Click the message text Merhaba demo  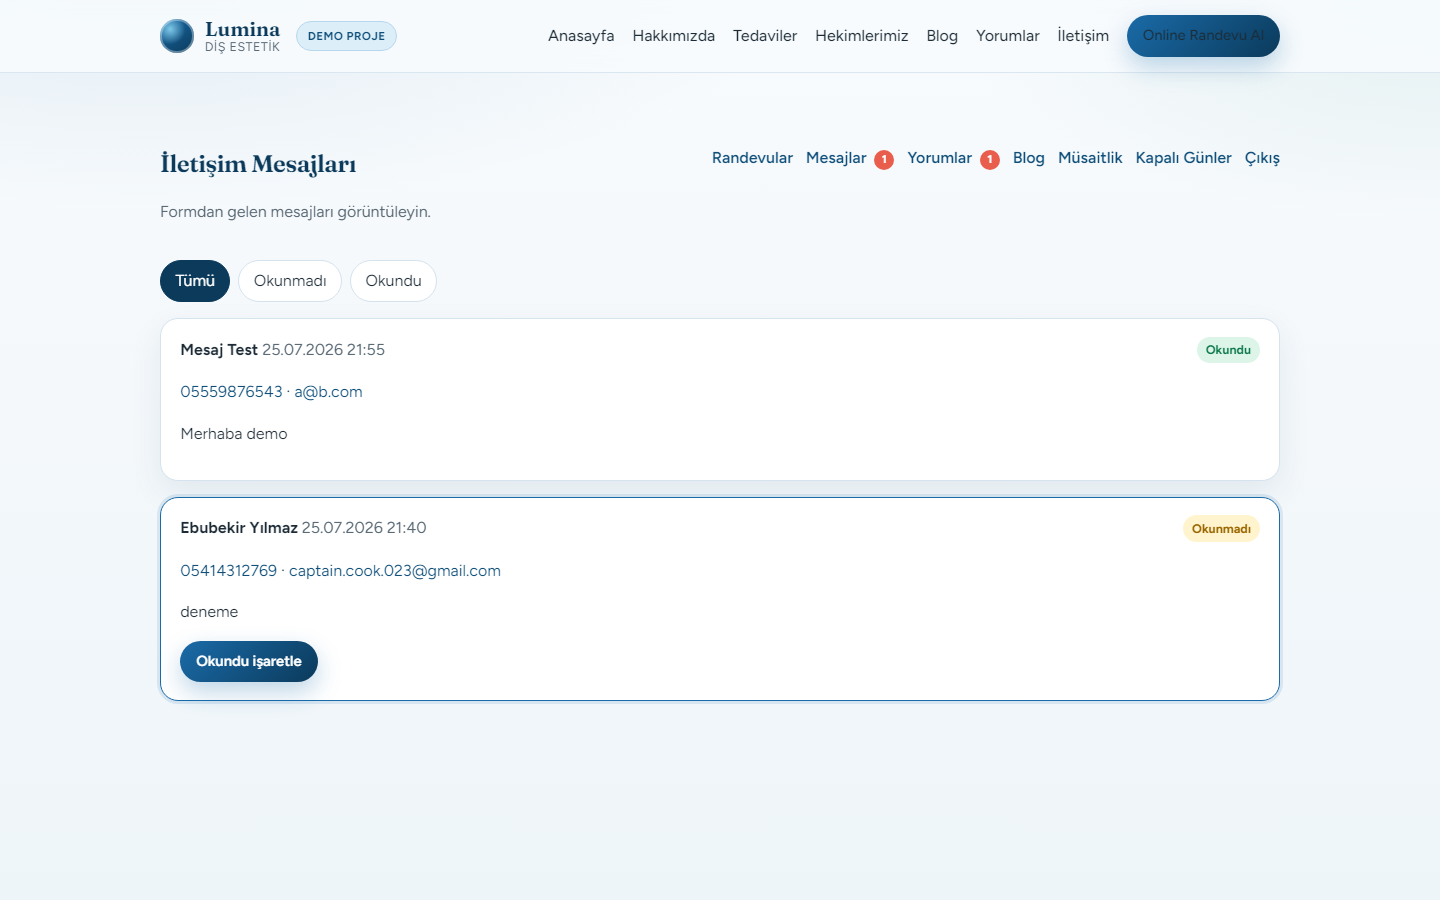click(x=234, y=434)
